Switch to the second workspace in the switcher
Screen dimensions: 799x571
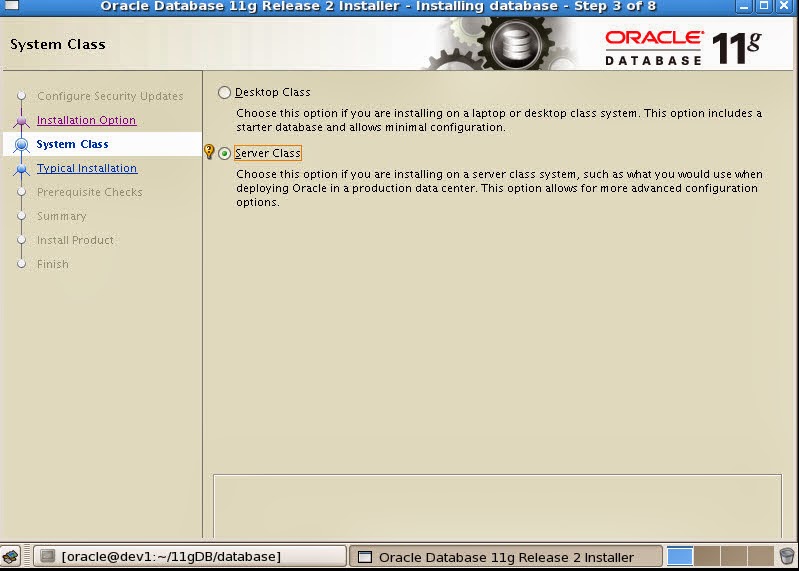click(707, 556)
